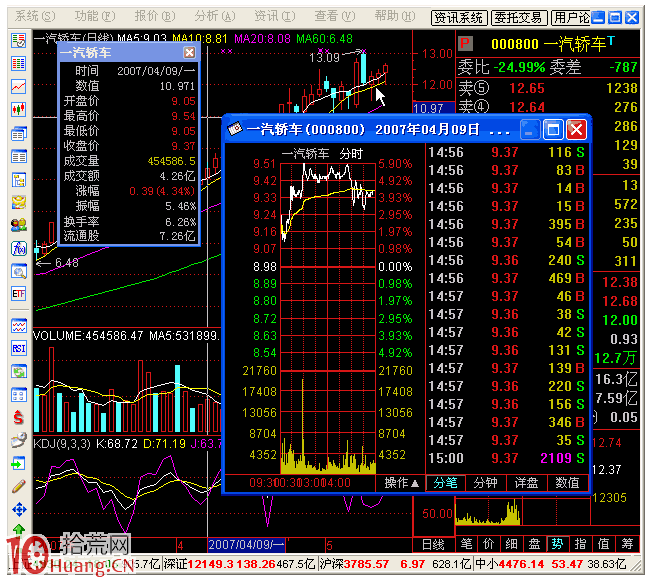This screenshot has width=662, height=585.
Task: Open the two-person user community icon
Action: coord(19,225)
